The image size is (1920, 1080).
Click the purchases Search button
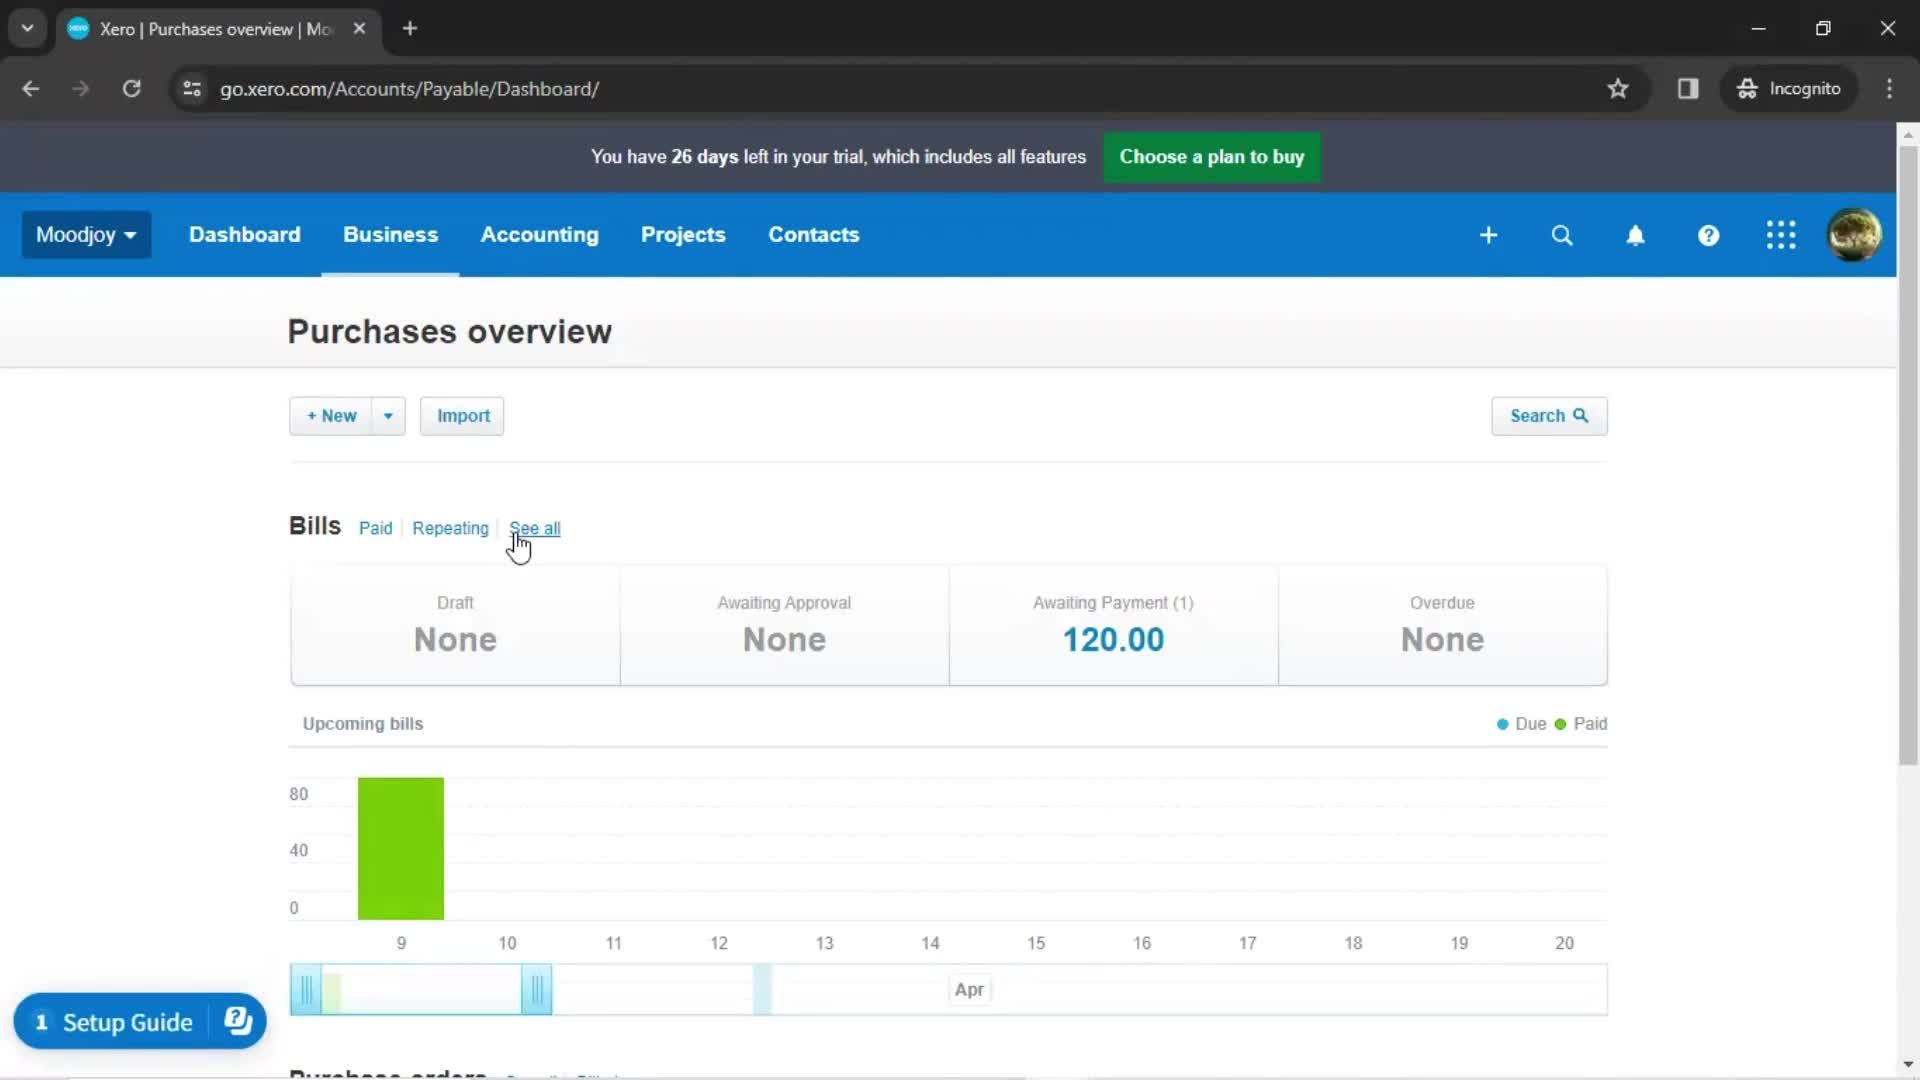pyautogui.click(x=1549, y=416)
